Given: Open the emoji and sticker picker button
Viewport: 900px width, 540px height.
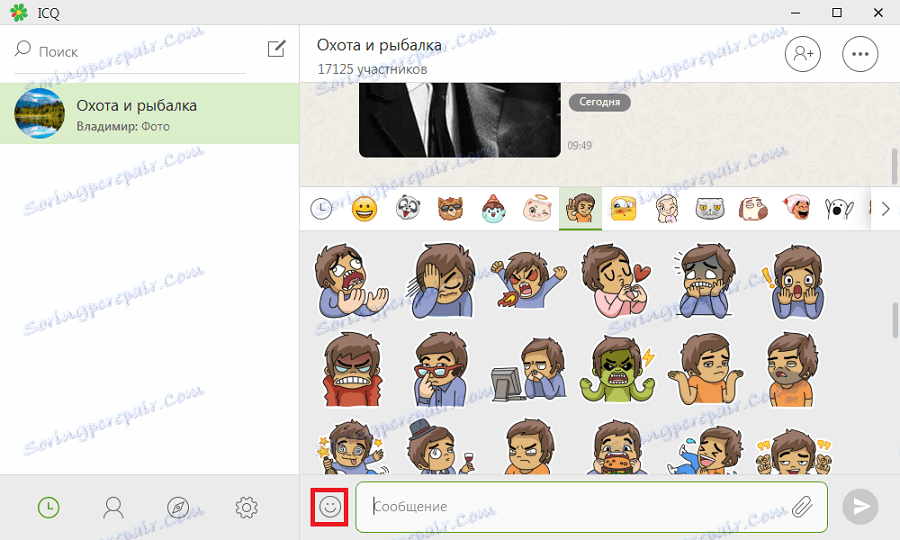Looking at the screenshot, I should click(330, 507).
